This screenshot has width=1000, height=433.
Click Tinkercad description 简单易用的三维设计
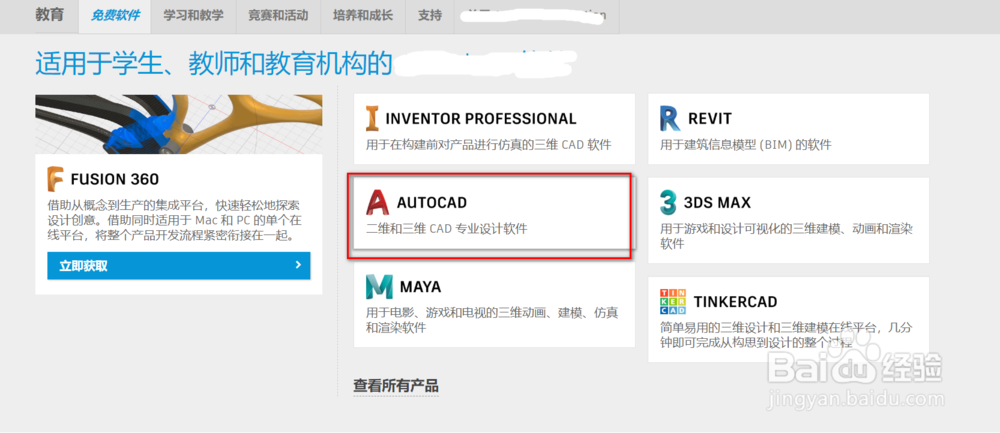point(786,335)
